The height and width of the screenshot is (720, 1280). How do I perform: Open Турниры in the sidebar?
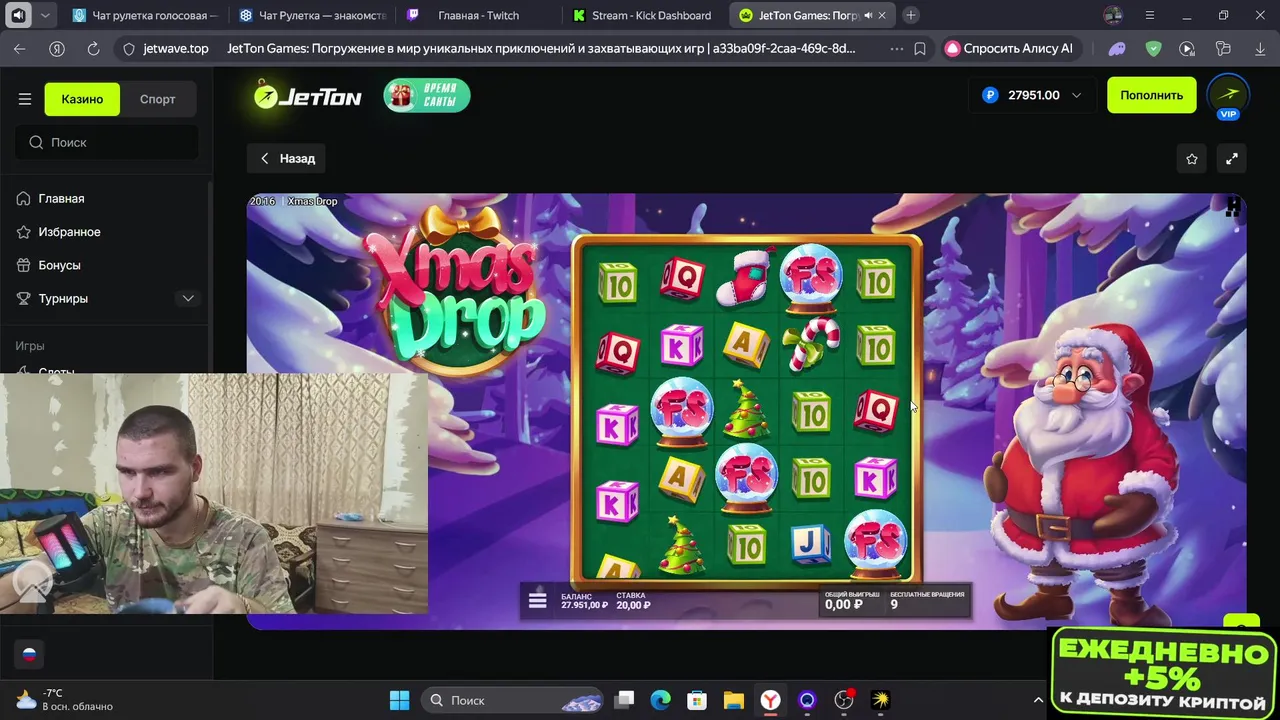tap(63, 298)
